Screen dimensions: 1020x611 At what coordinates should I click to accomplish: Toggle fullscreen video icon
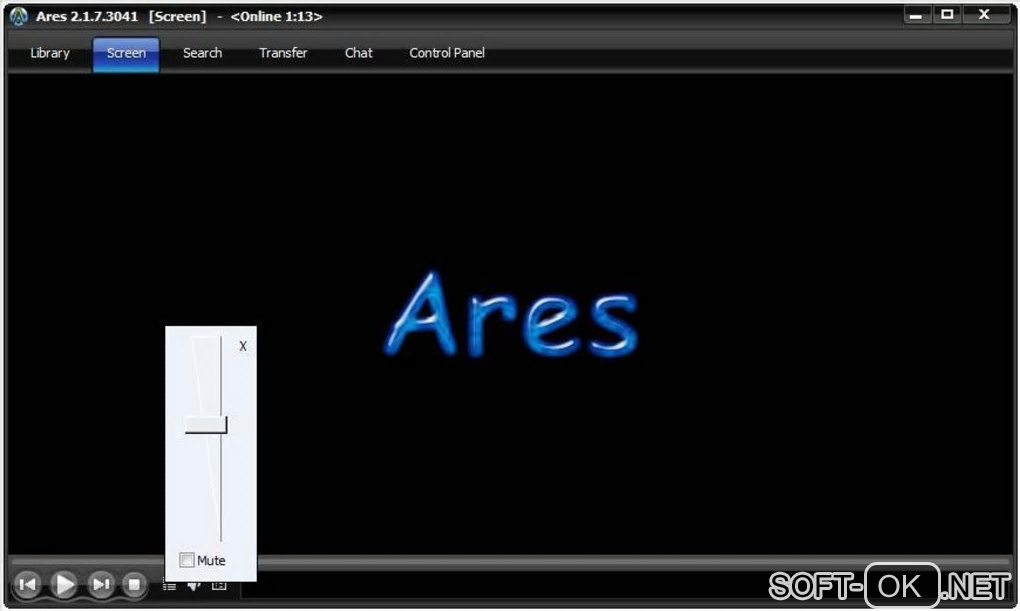pyautogui.click(x=219, y=586)
